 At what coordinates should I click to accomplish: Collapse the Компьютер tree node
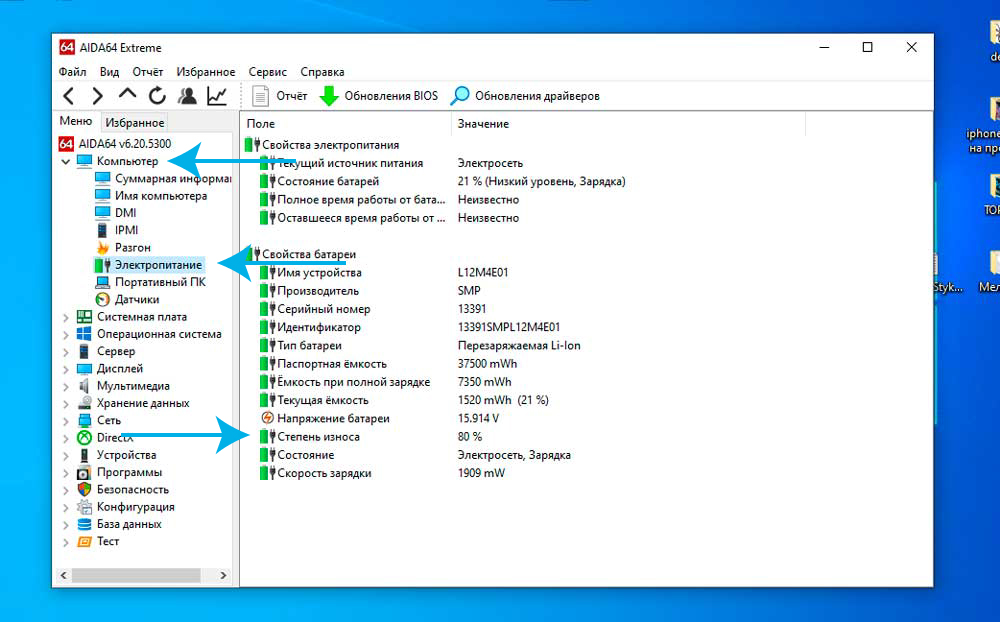(66, 161)
